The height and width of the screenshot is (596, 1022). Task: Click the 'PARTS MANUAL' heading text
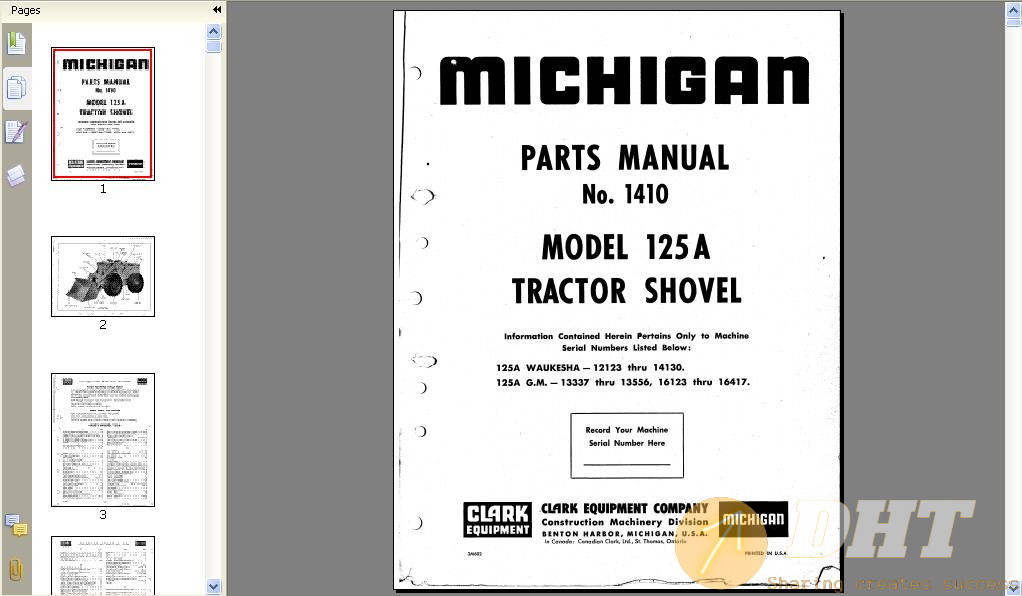point(624,158)
